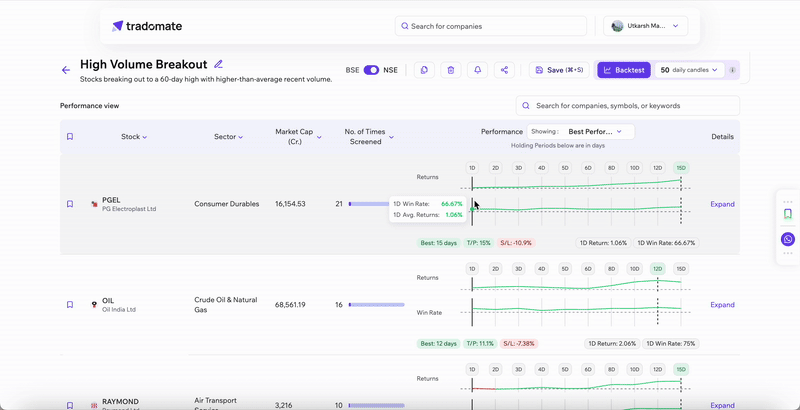Viewport: 800px width, 410px height.
Task: Select the 12D holding period in the OIL row
Action: 658,268
